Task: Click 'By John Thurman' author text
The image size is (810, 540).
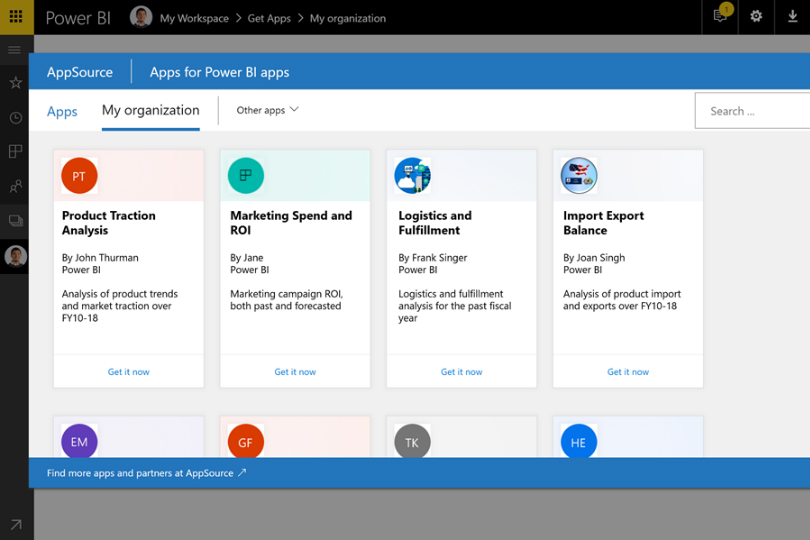Action: click(100, 257)
